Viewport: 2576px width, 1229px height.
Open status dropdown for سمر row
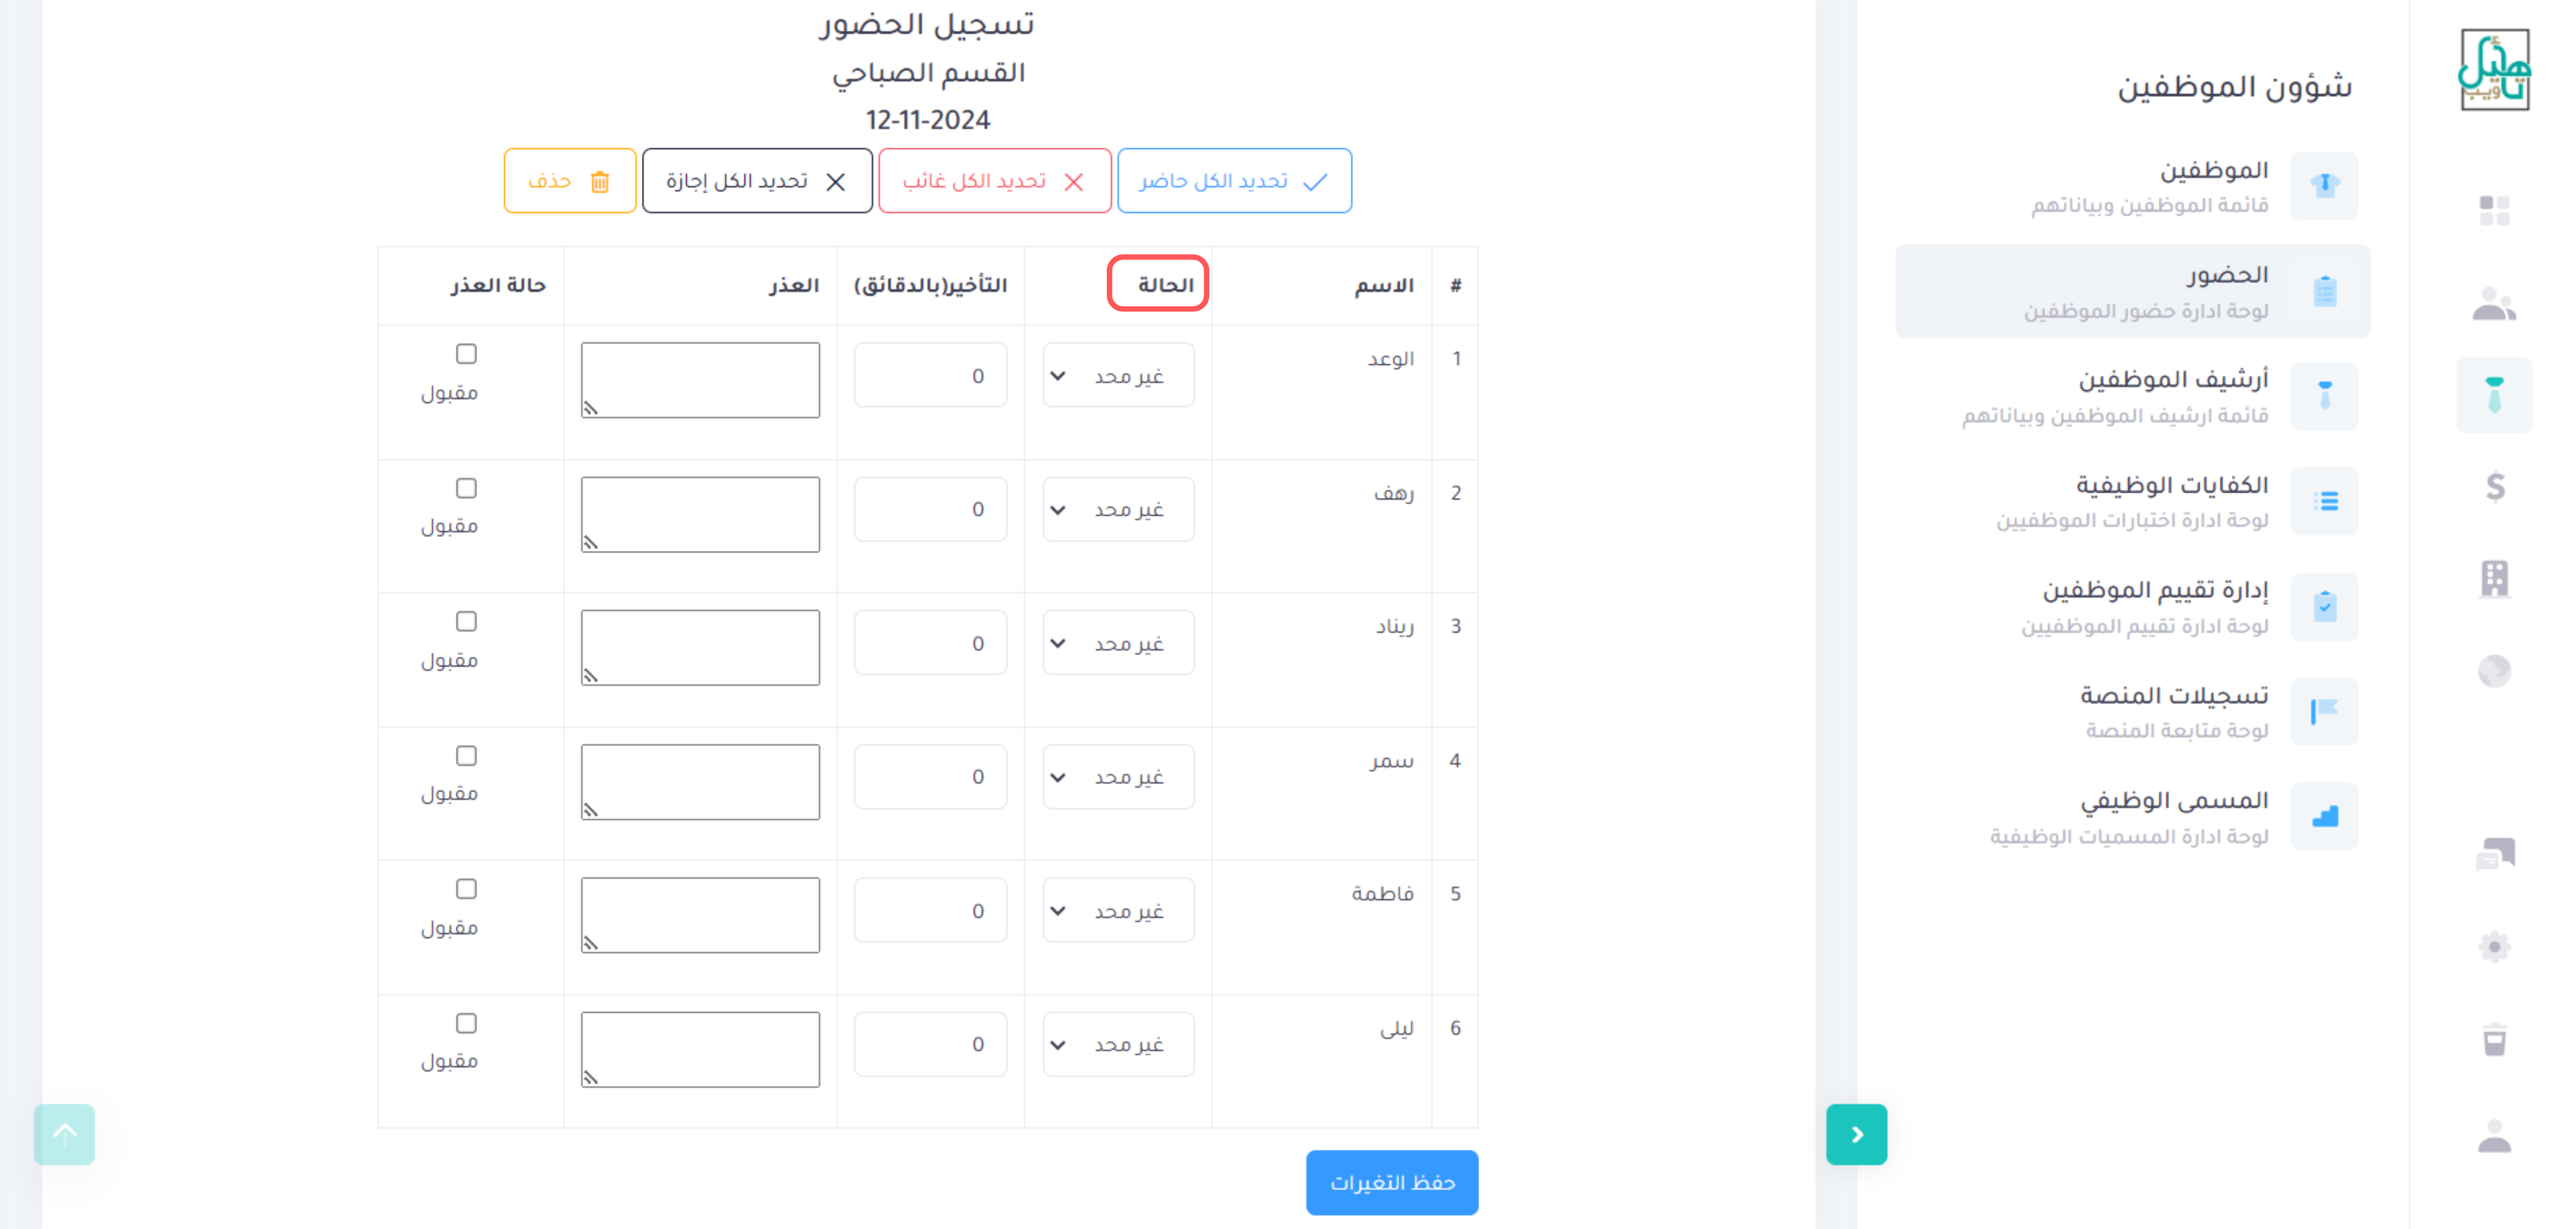[1118, 777]
